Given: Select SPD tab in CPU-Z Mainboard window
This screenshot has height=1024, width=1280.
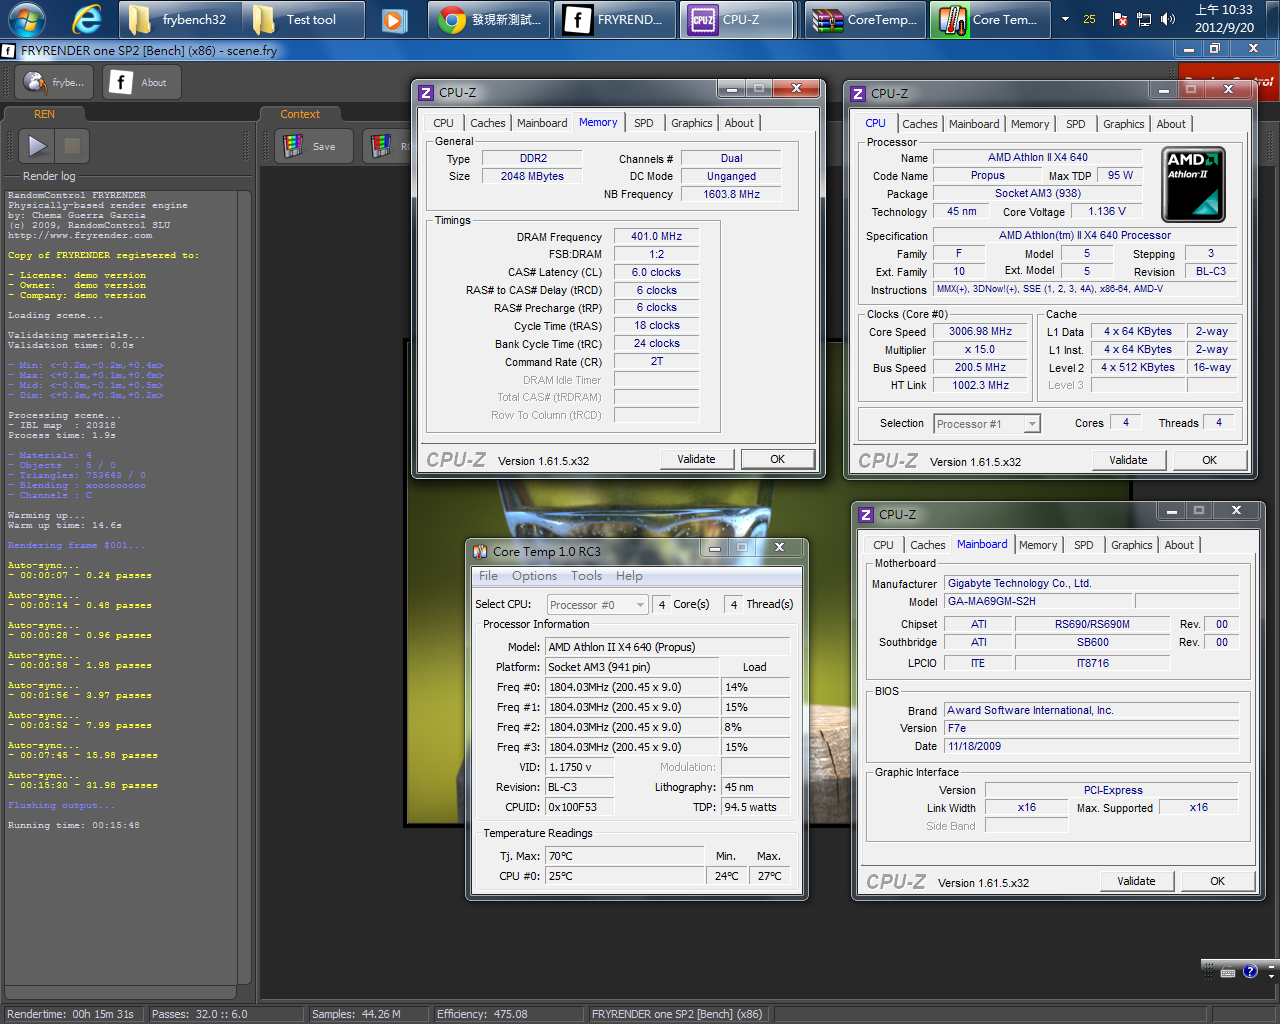Looking at the screenshot, I should [1083, 545].
